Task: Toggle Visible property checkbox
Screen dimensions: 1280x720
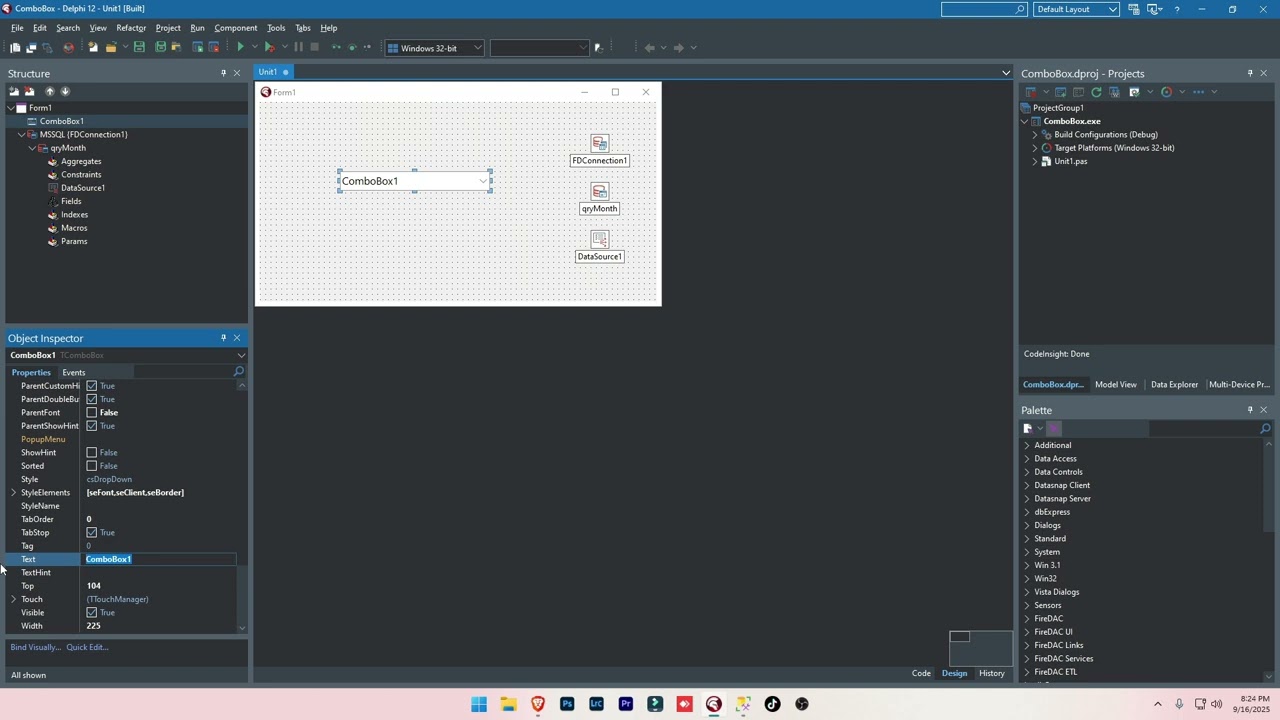Action: 92,612
